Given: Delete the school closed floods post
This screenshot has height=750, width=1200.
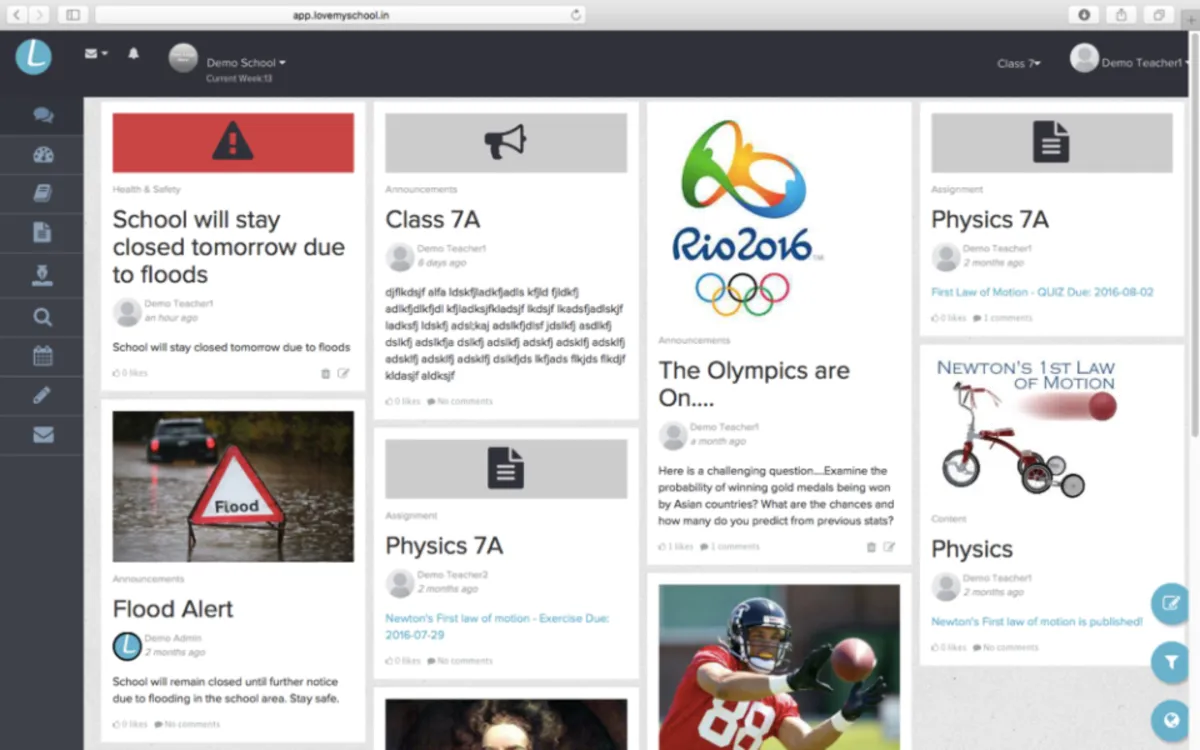Looking at the screenshot, I should click(x=326, y=374).
